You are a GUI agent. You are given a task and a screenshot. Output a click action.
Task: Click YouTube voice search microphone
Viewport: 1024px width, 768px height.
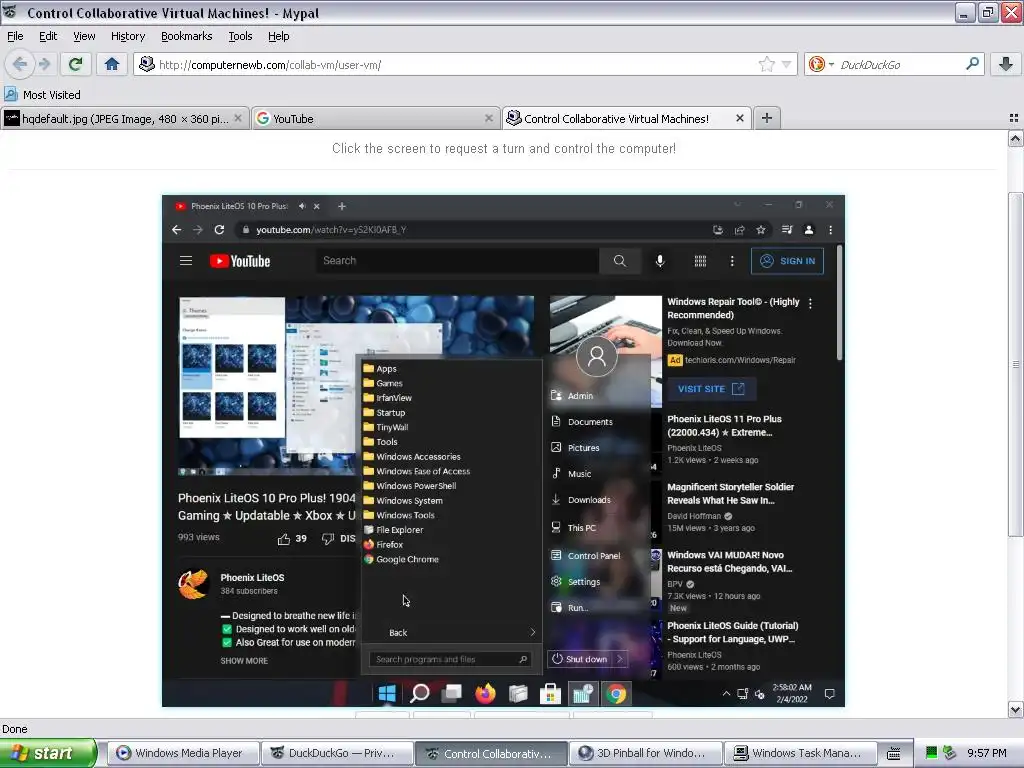(x=660, y=261)
